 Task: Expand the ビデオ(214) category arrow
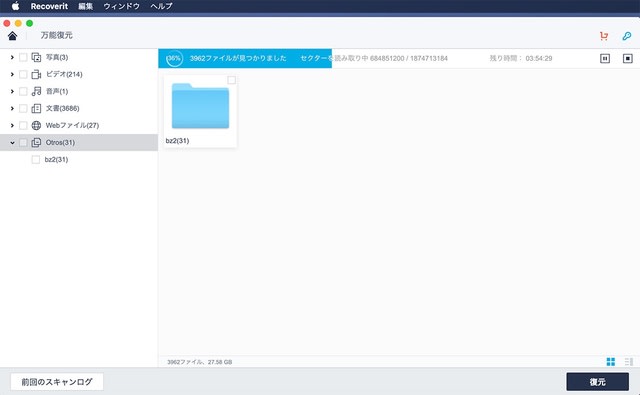coord(12,74)
